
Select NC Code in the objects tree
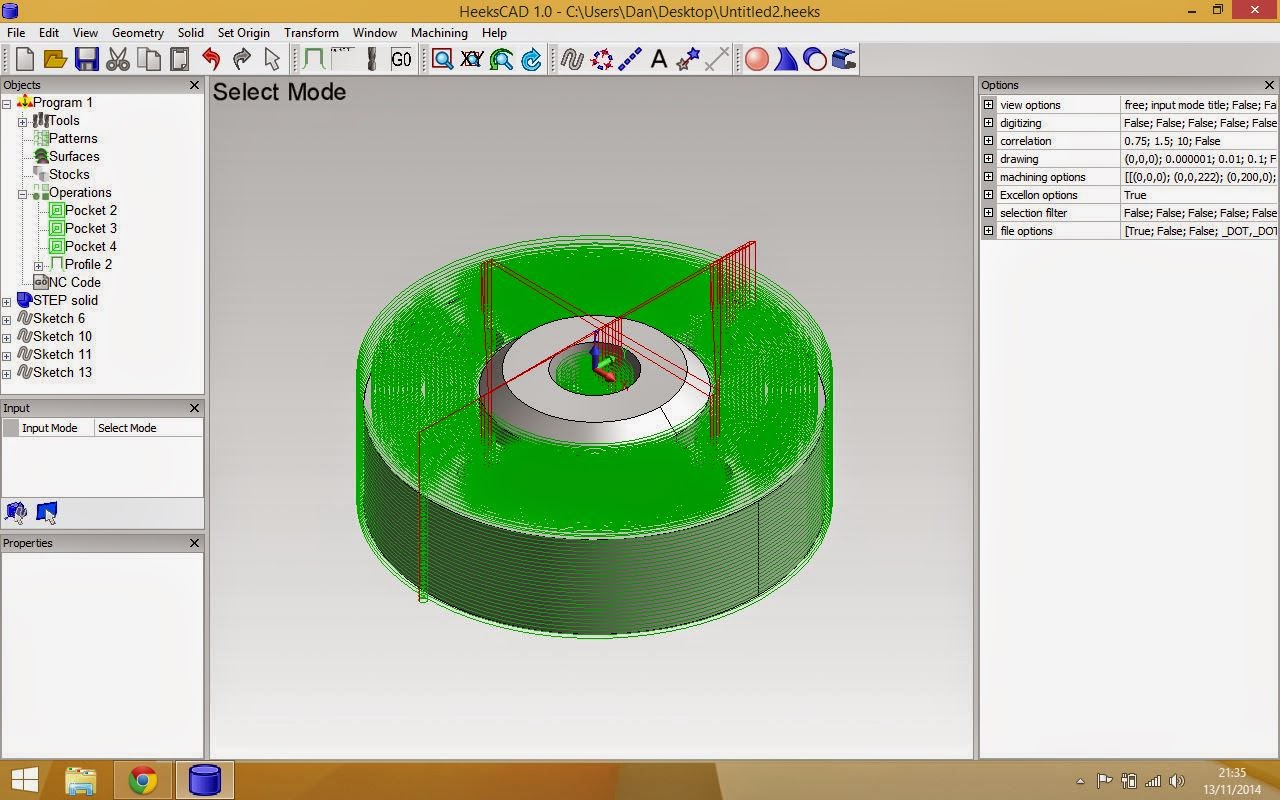point(74,282)
